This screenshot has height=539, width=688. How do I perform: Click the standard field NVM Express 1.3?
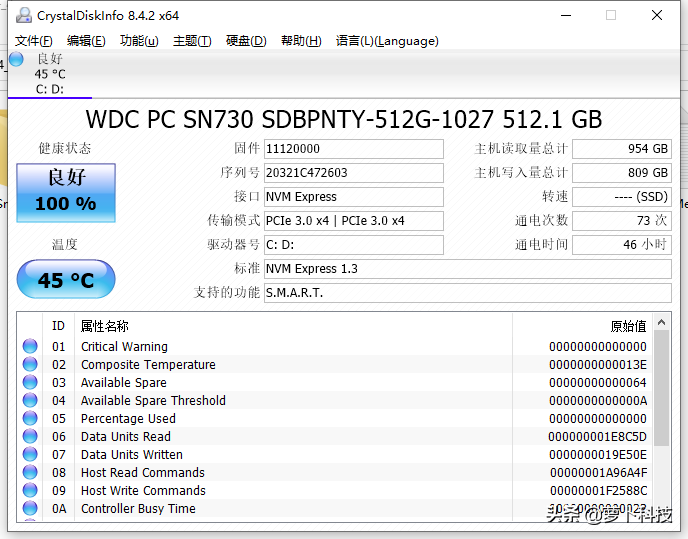[x=468, y=269]
